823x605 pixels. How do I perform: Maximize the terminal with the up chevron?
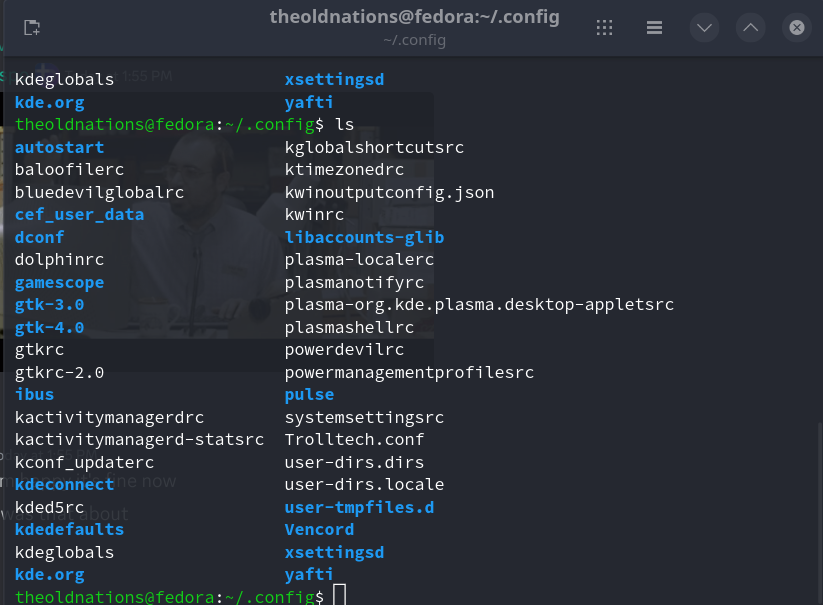(751, 27)
